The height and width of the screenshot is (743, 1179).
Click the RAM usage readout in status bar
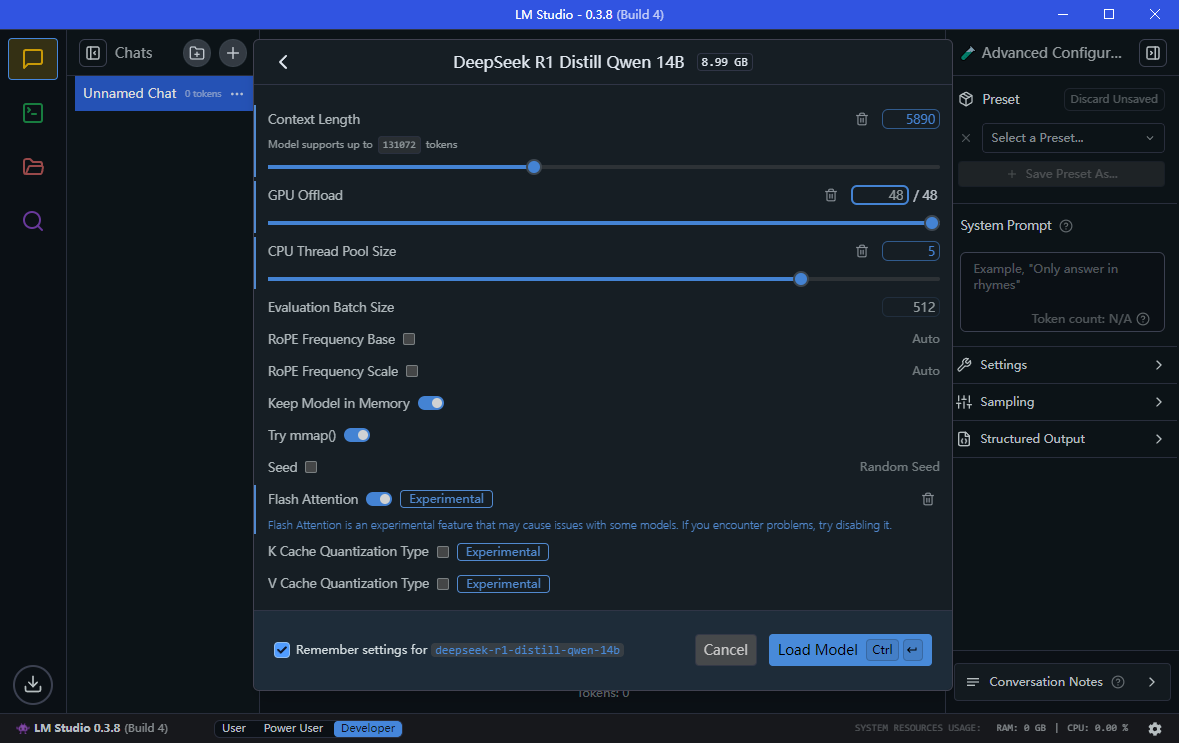(x=1021, y=728)
